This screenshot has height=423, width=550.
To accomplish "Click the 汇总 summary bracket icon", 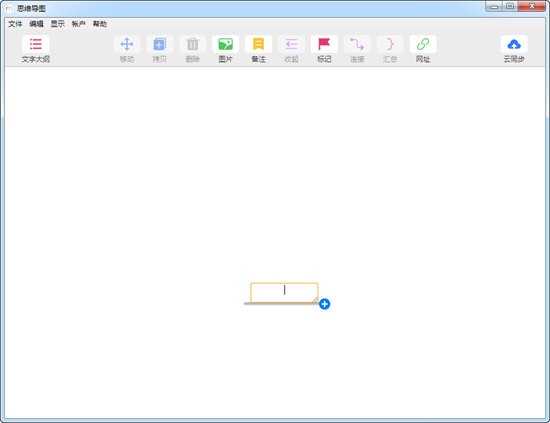I will tap(390, 44).
